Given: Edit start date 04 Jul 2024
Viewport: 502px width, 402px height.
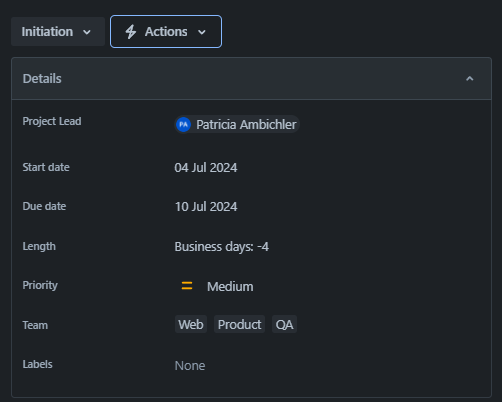Looking at the screenshot, I should 206,168.
